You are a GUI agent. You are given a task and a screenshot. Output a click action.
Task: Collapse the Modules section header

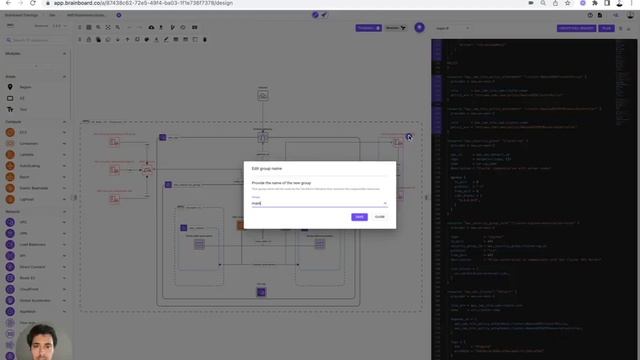pos(64,53)
